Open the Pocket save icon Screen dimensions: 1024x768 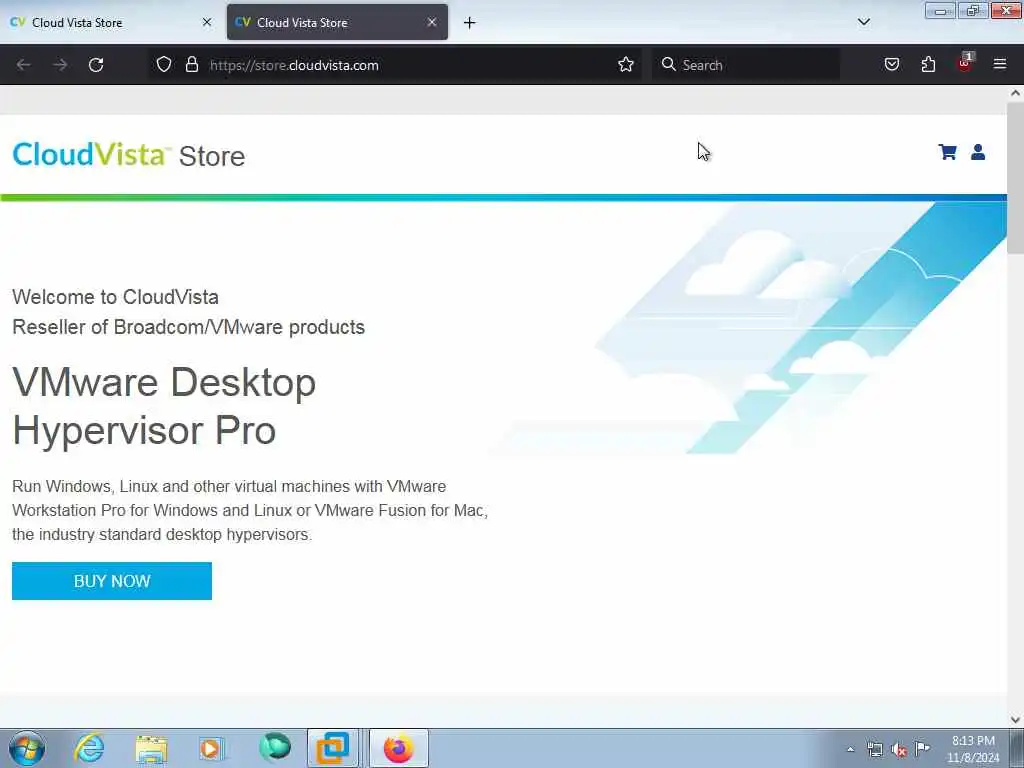coord(891,64)
